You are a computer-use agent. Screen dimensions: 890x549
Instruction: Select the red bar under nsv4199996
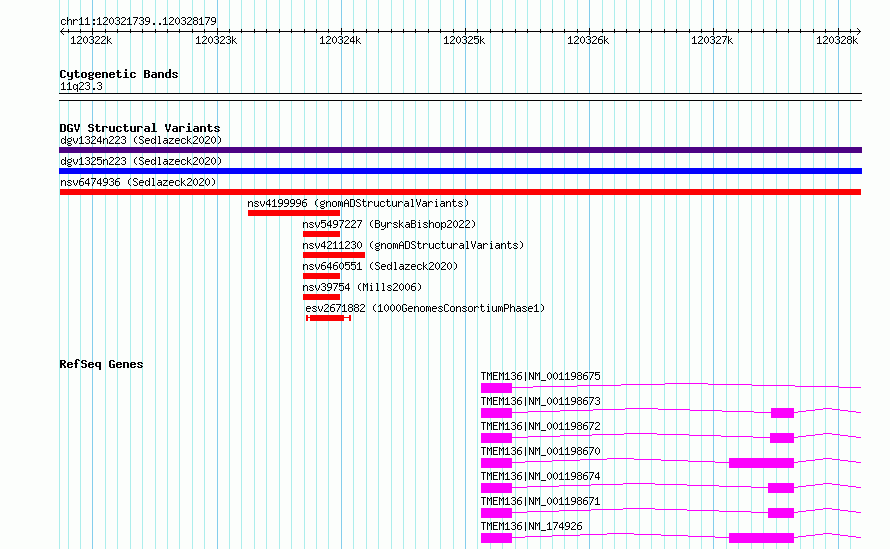294,213
